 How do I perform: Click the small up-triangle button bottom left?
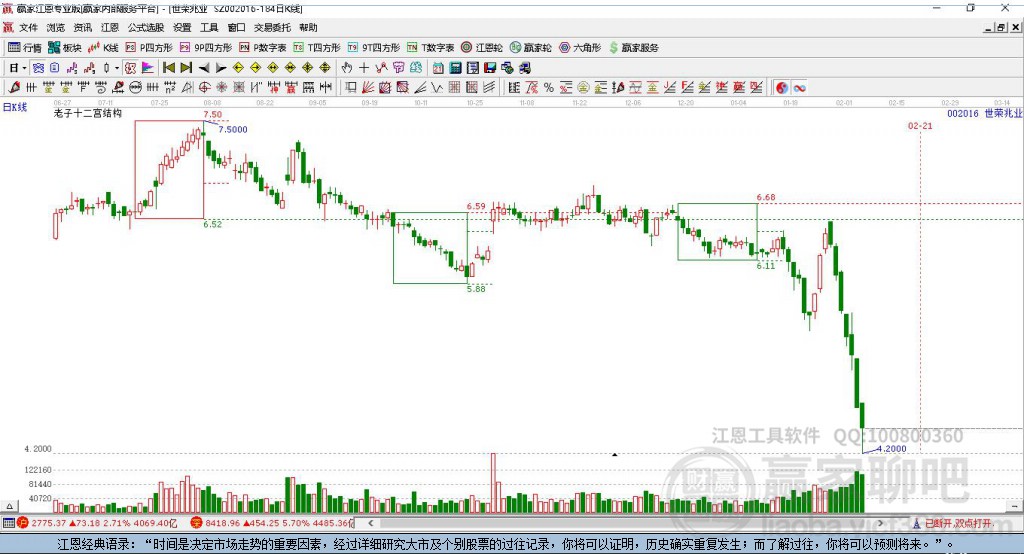(x=9, y=506)
